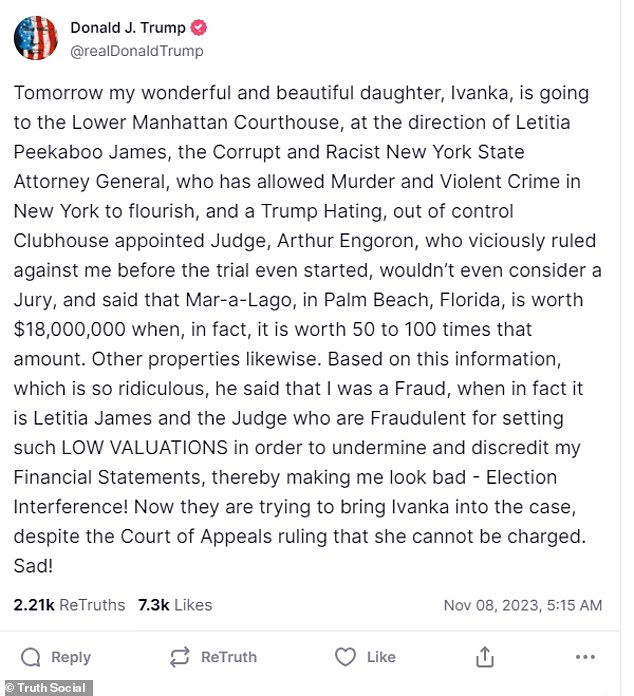The image size is (634, 696).
Task: Tap the heart icon to like
Action: coord(345,657)
